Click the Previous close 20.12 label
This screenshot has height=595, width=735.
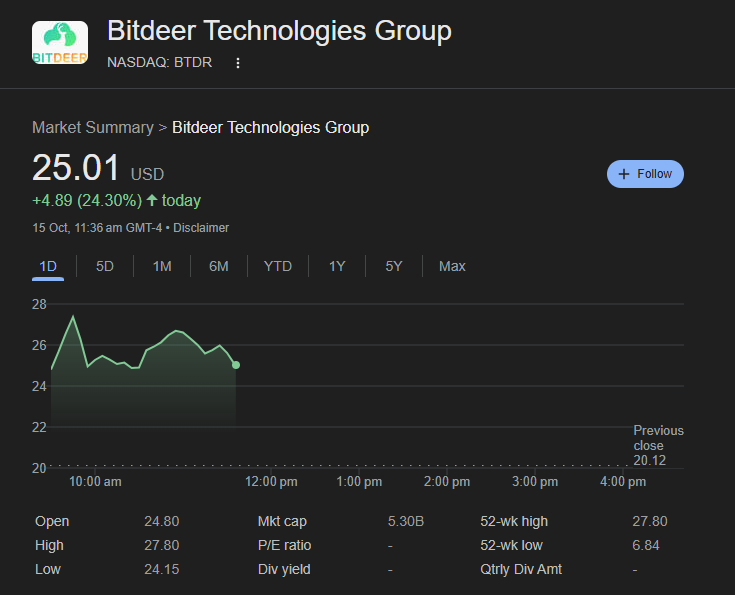point(658,445)
